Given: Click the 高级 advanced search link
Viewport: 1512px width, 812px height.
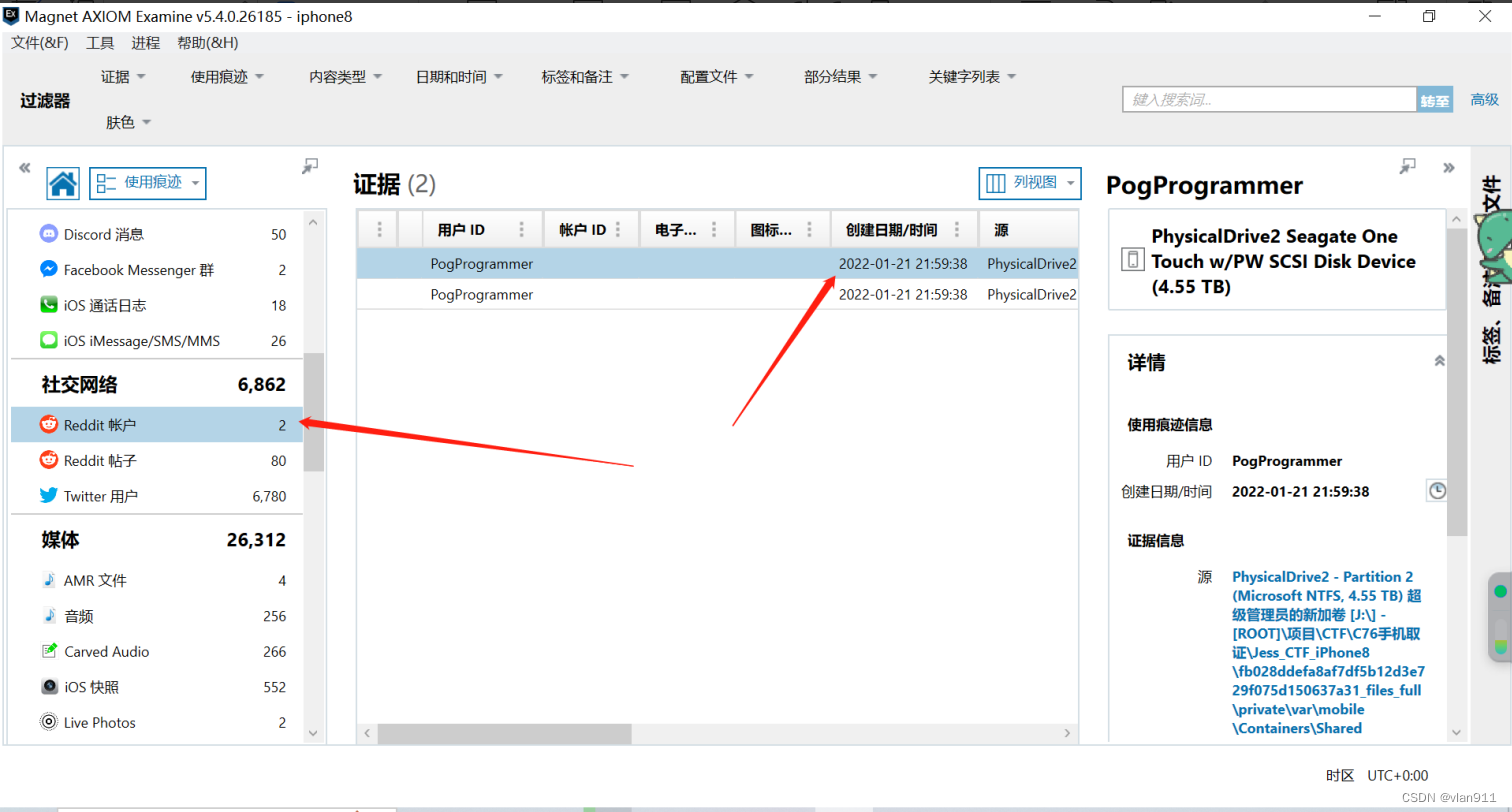Looking at the screenshot, I should tap(1484, 100).
